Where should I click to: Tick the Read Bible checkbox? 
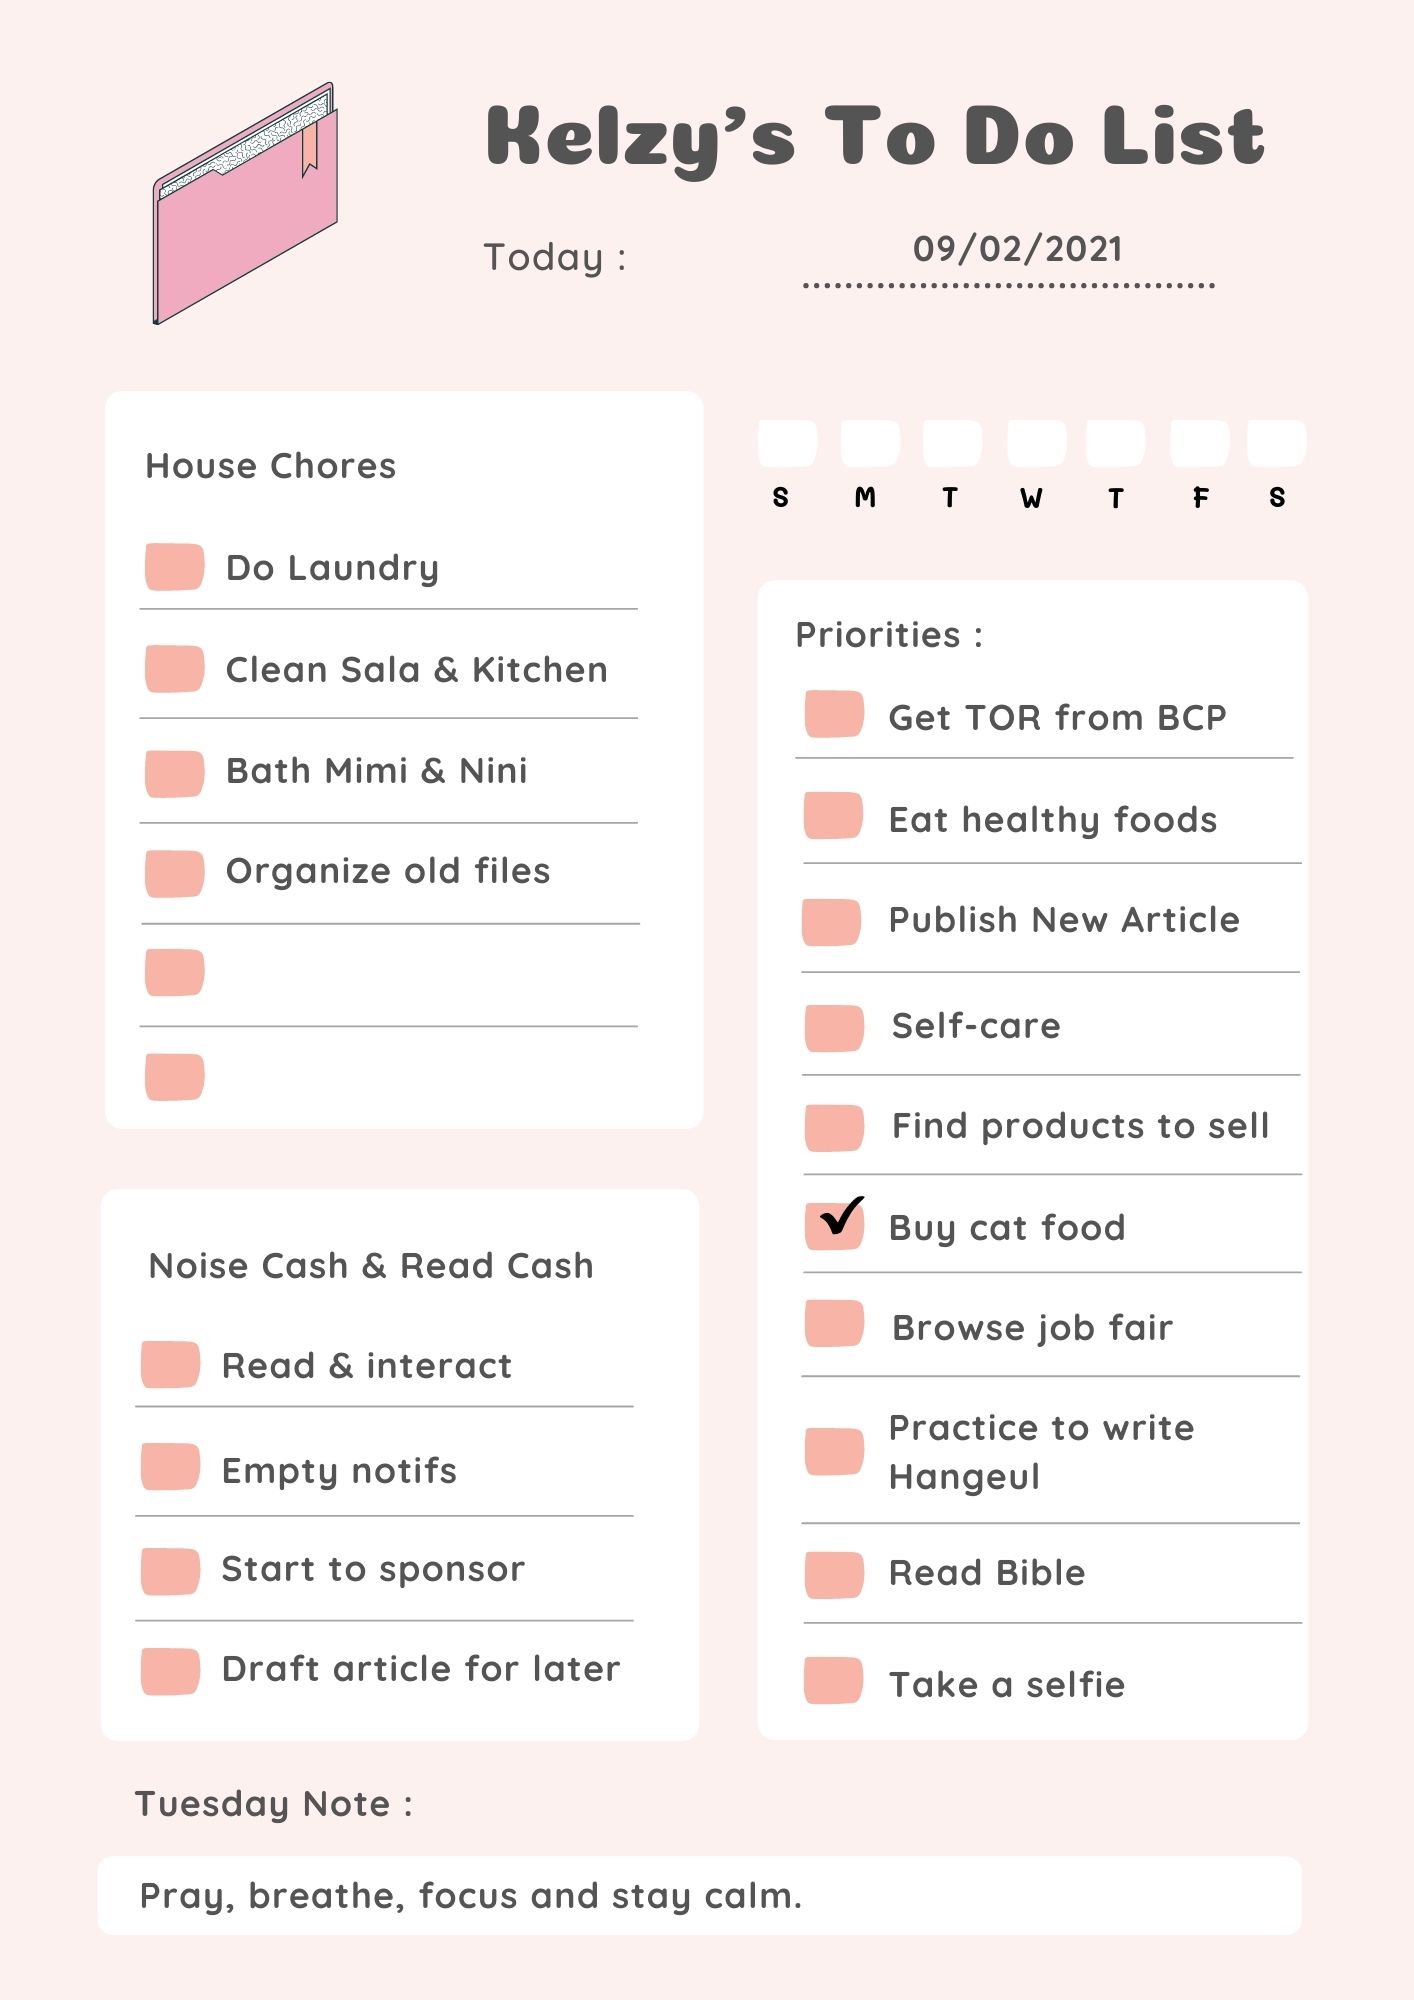tap(834, 1575)
